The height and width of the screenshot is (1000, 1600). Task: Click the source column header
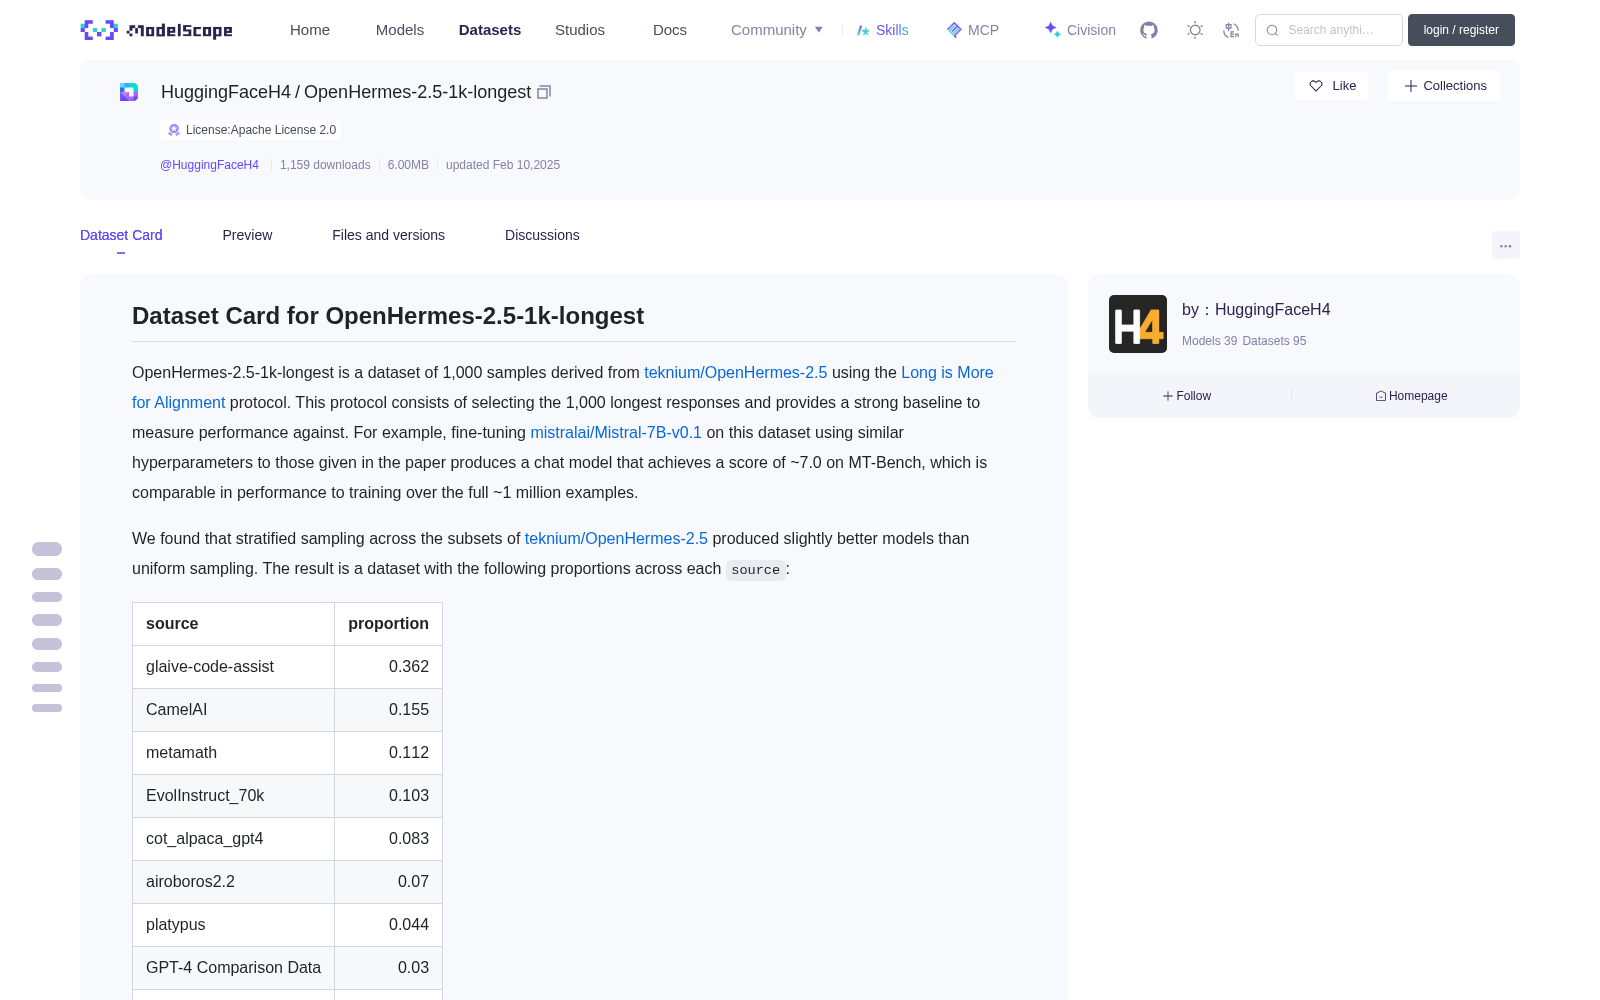(x=233, y=624)
